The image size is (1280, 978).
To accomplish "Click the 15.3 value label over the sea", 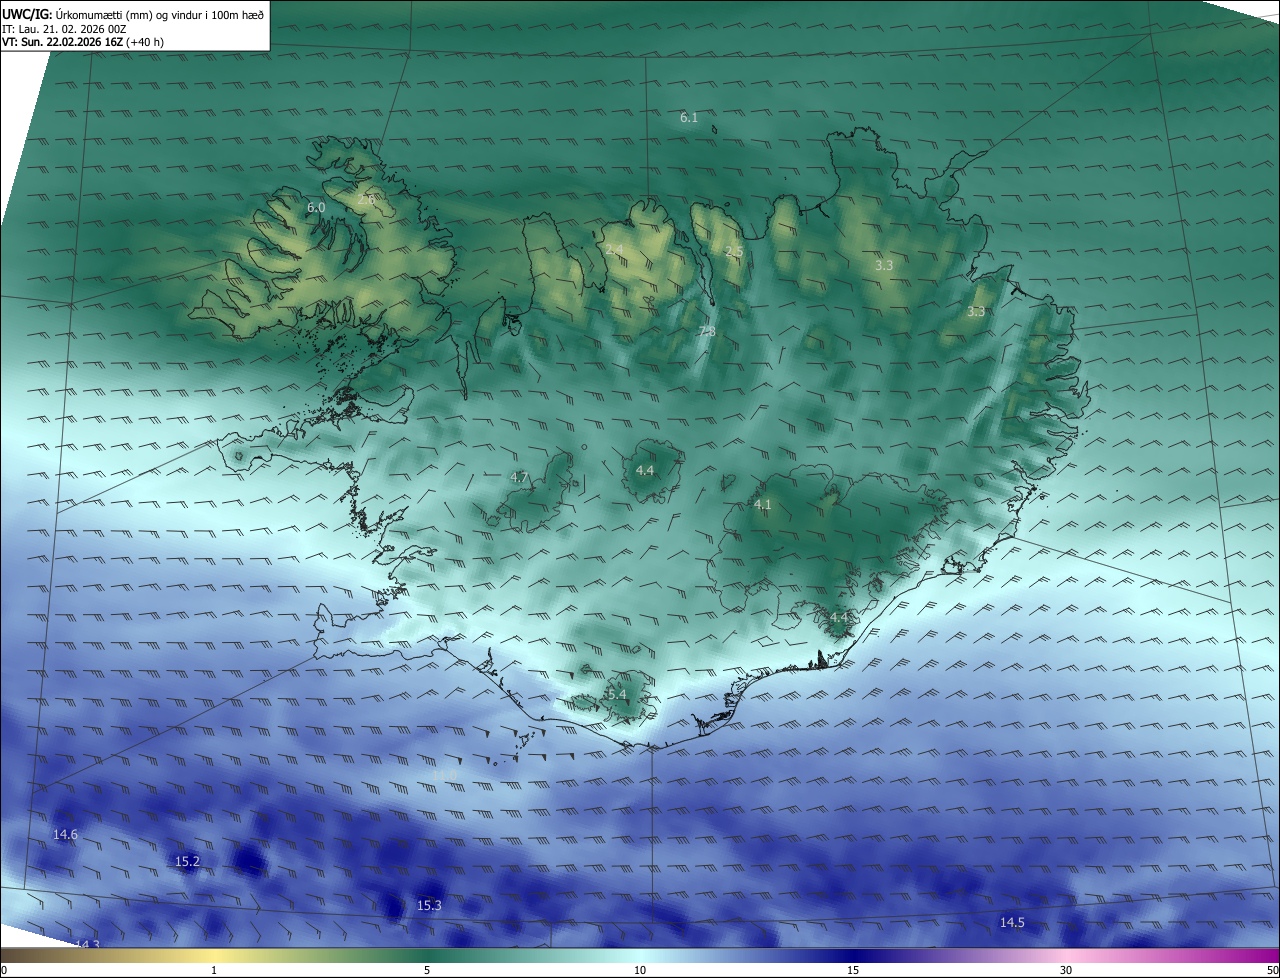I will click(x=429, y=906).
